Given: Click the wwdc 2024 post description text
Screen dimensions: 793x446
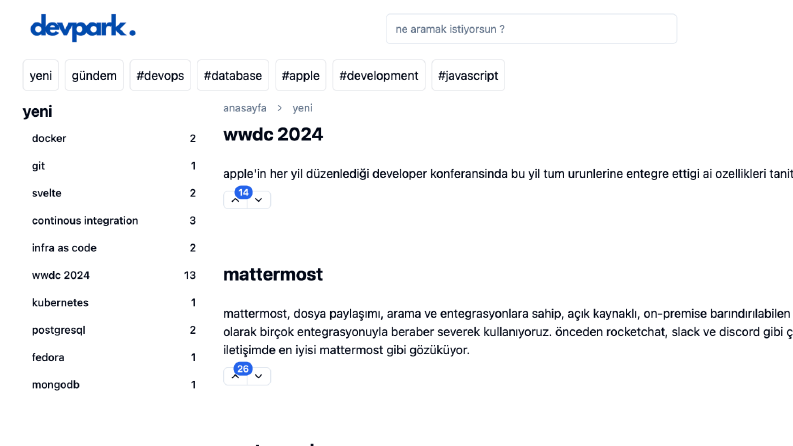Looking at the screenshot, I should click(508, 173).
